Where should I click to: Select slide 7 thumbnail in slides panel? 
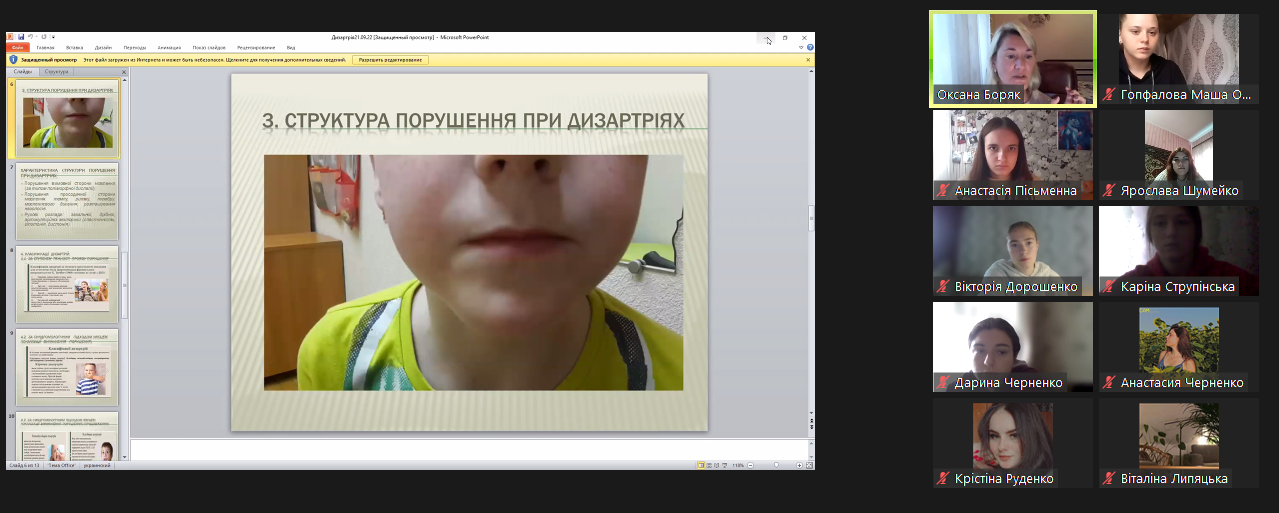coord(67,200)
